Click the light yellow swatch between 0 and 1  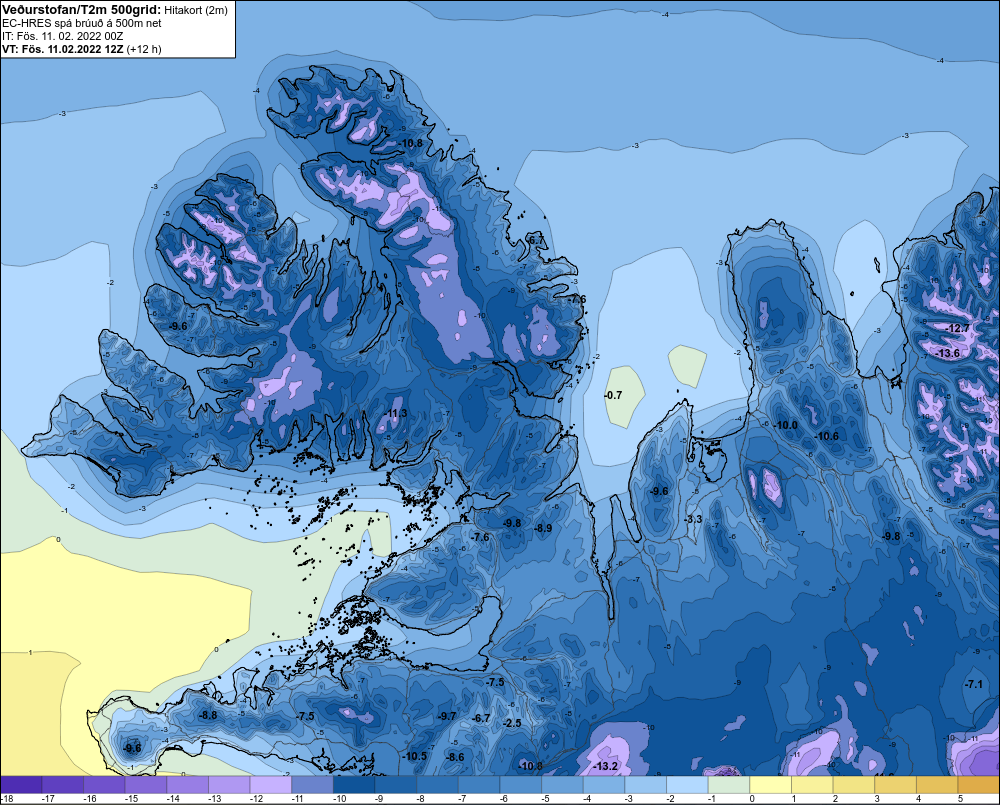pyautogui.click(x=770, y=785)
